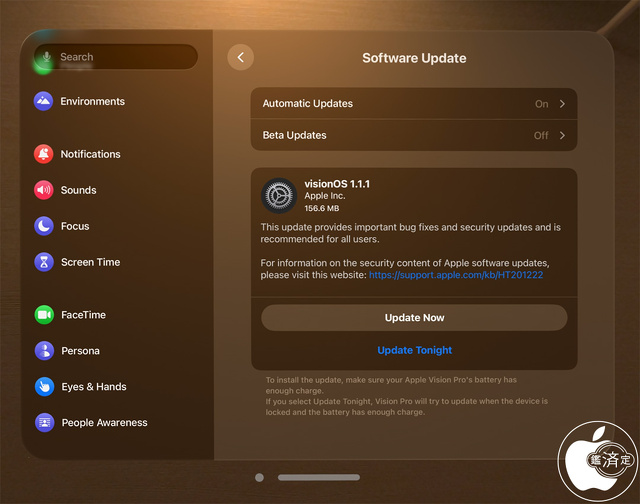Click the window bar at the bottom
Viewport: 640px width, 504px height.
click(319, 477)
